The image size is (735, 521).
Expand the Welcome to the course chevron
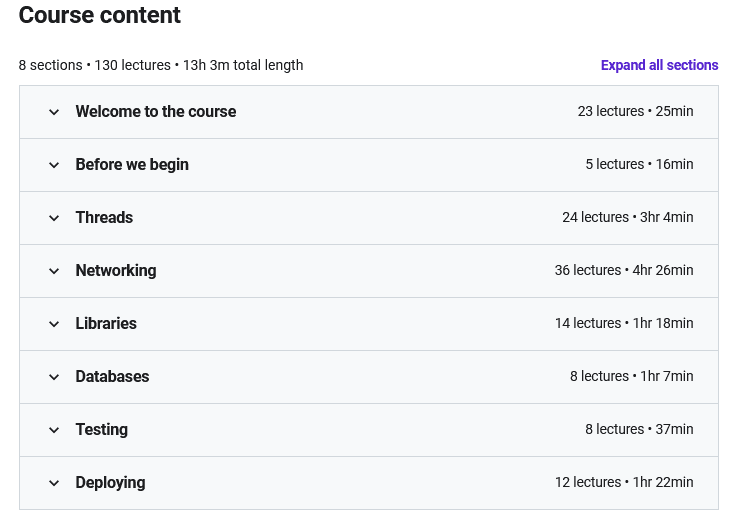[x=54, y=112]
